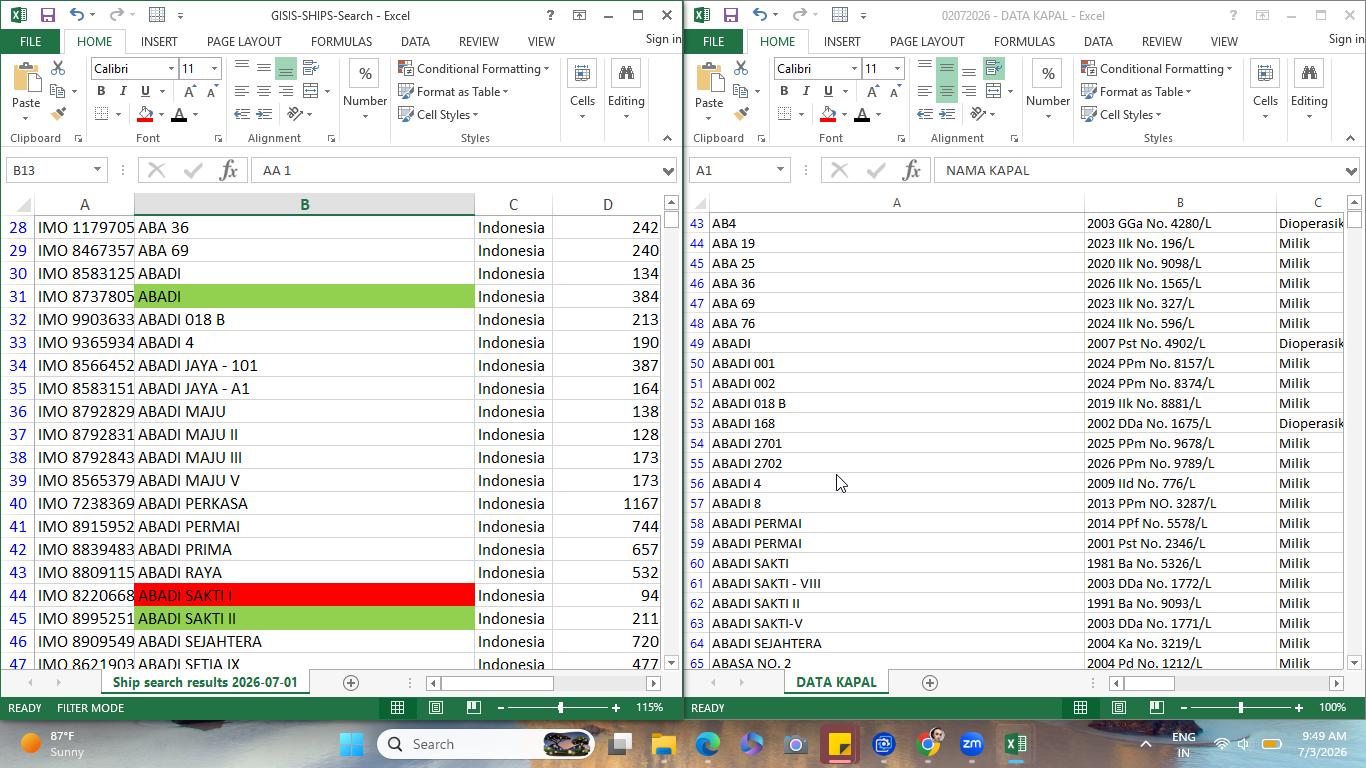Switch to the PAGE LAYOUT tab in the right window
This screenshot has width=1366, height=768.
927,41
